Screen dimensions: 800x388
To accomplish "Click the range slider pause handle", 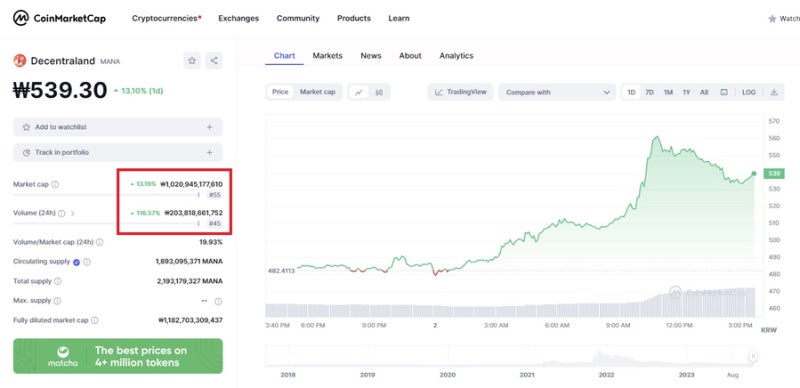I will click(753, 357).
